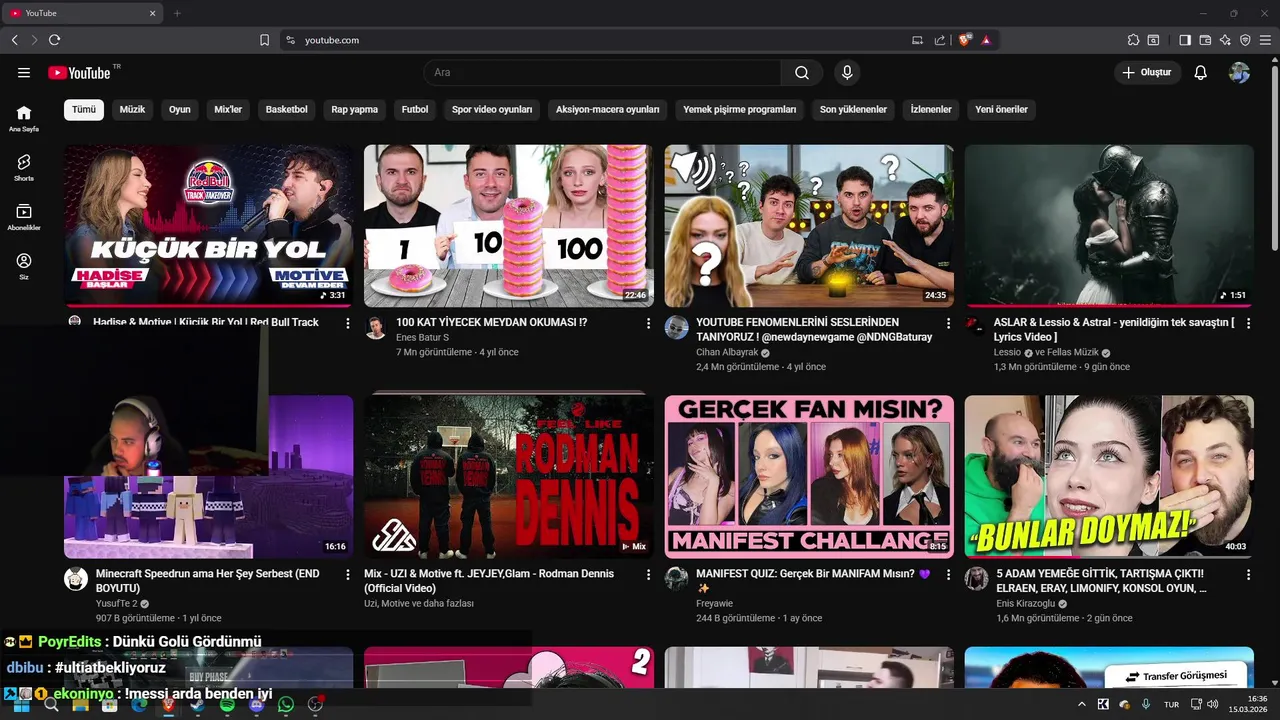Image resolution: width=1280 pixels, height=720 pixels.
Task: Open the YouTube hamburger guide menu
Action: pos(24,72)
